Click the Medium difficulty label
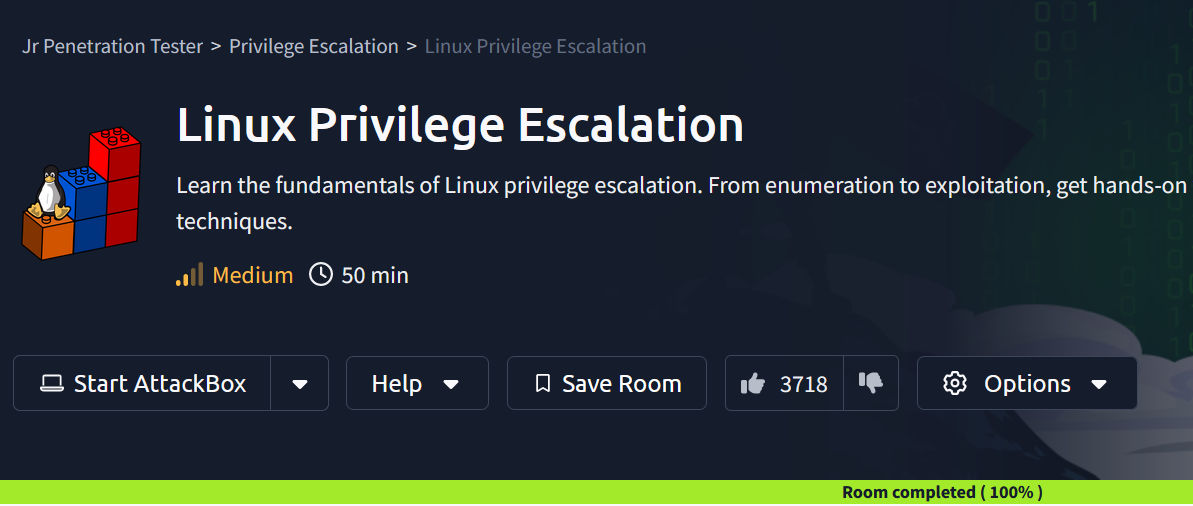The height and width of the screenshot is (506, 1193). (253, 275)
